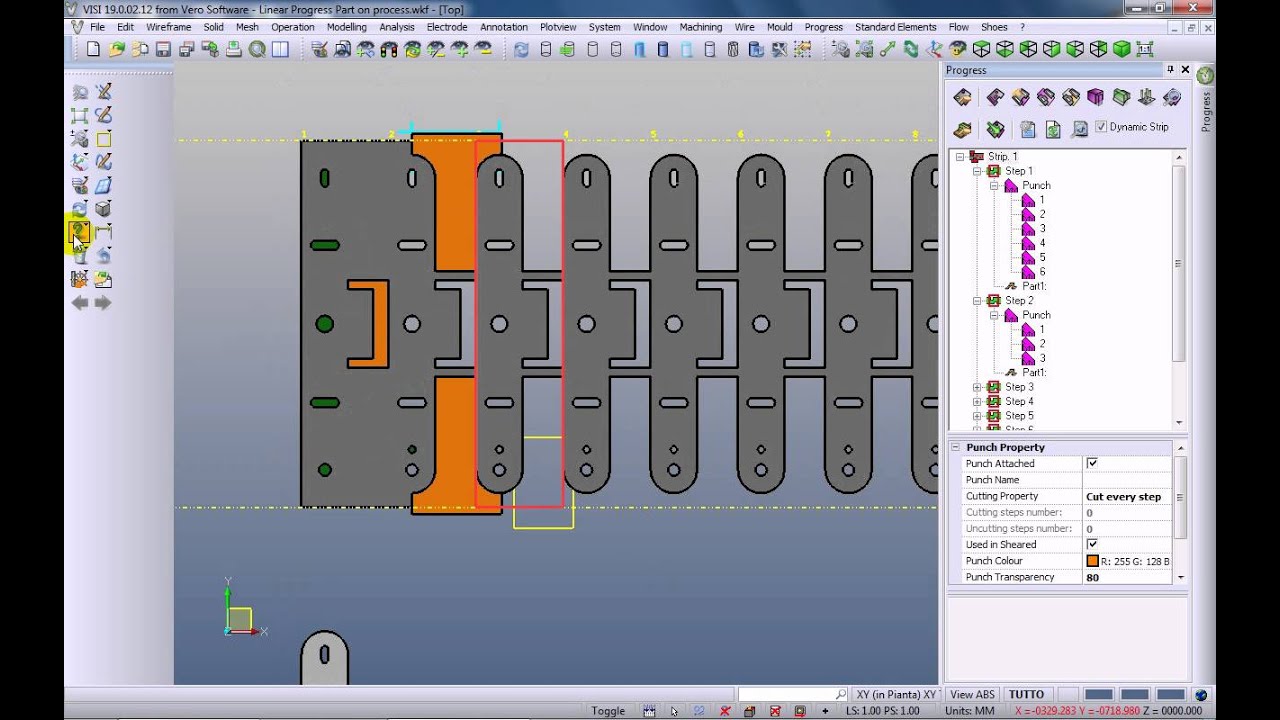Close the Progress panel

pos(1185,70)
